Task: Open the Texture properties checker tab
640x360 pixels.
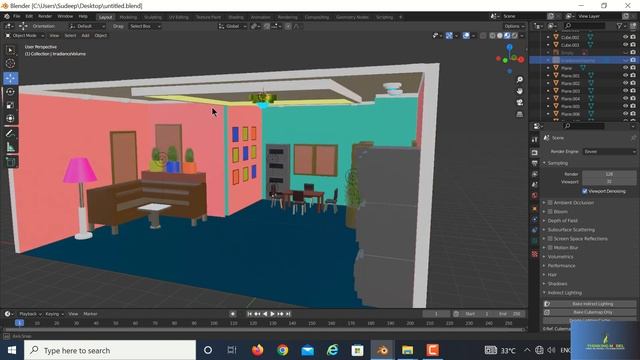Action: (x=535, y=254)
